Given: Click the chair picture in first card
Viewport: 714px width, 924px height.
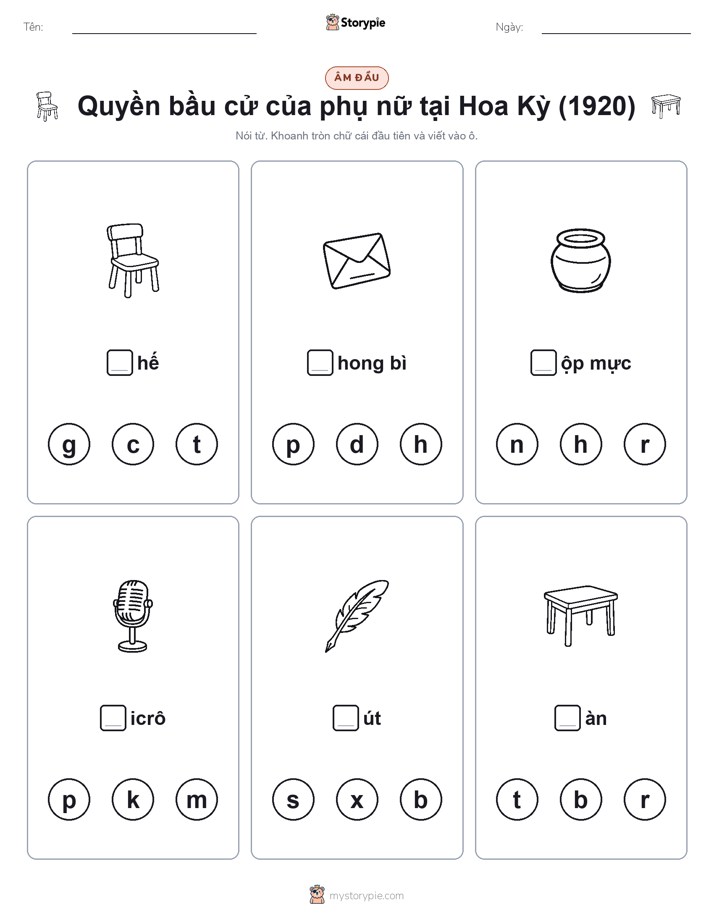Looking at the screenshot, I should 133,260.
